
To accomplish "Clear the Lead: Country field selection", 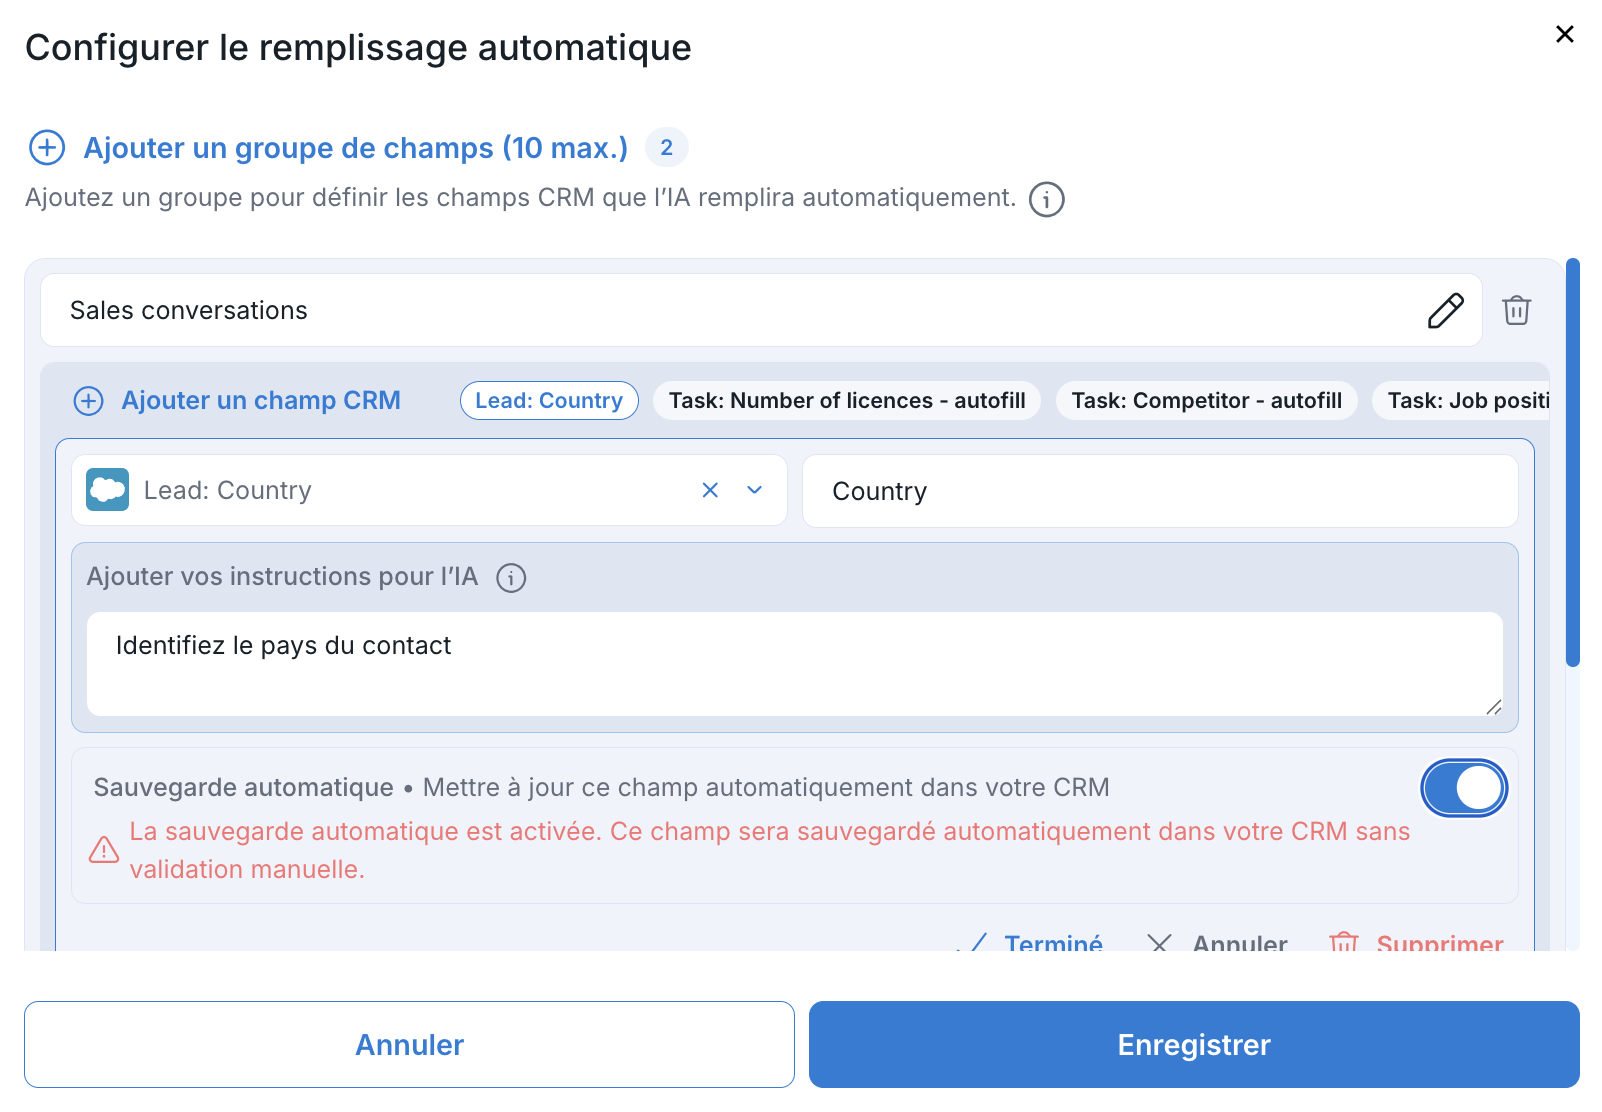I will 710,490.
